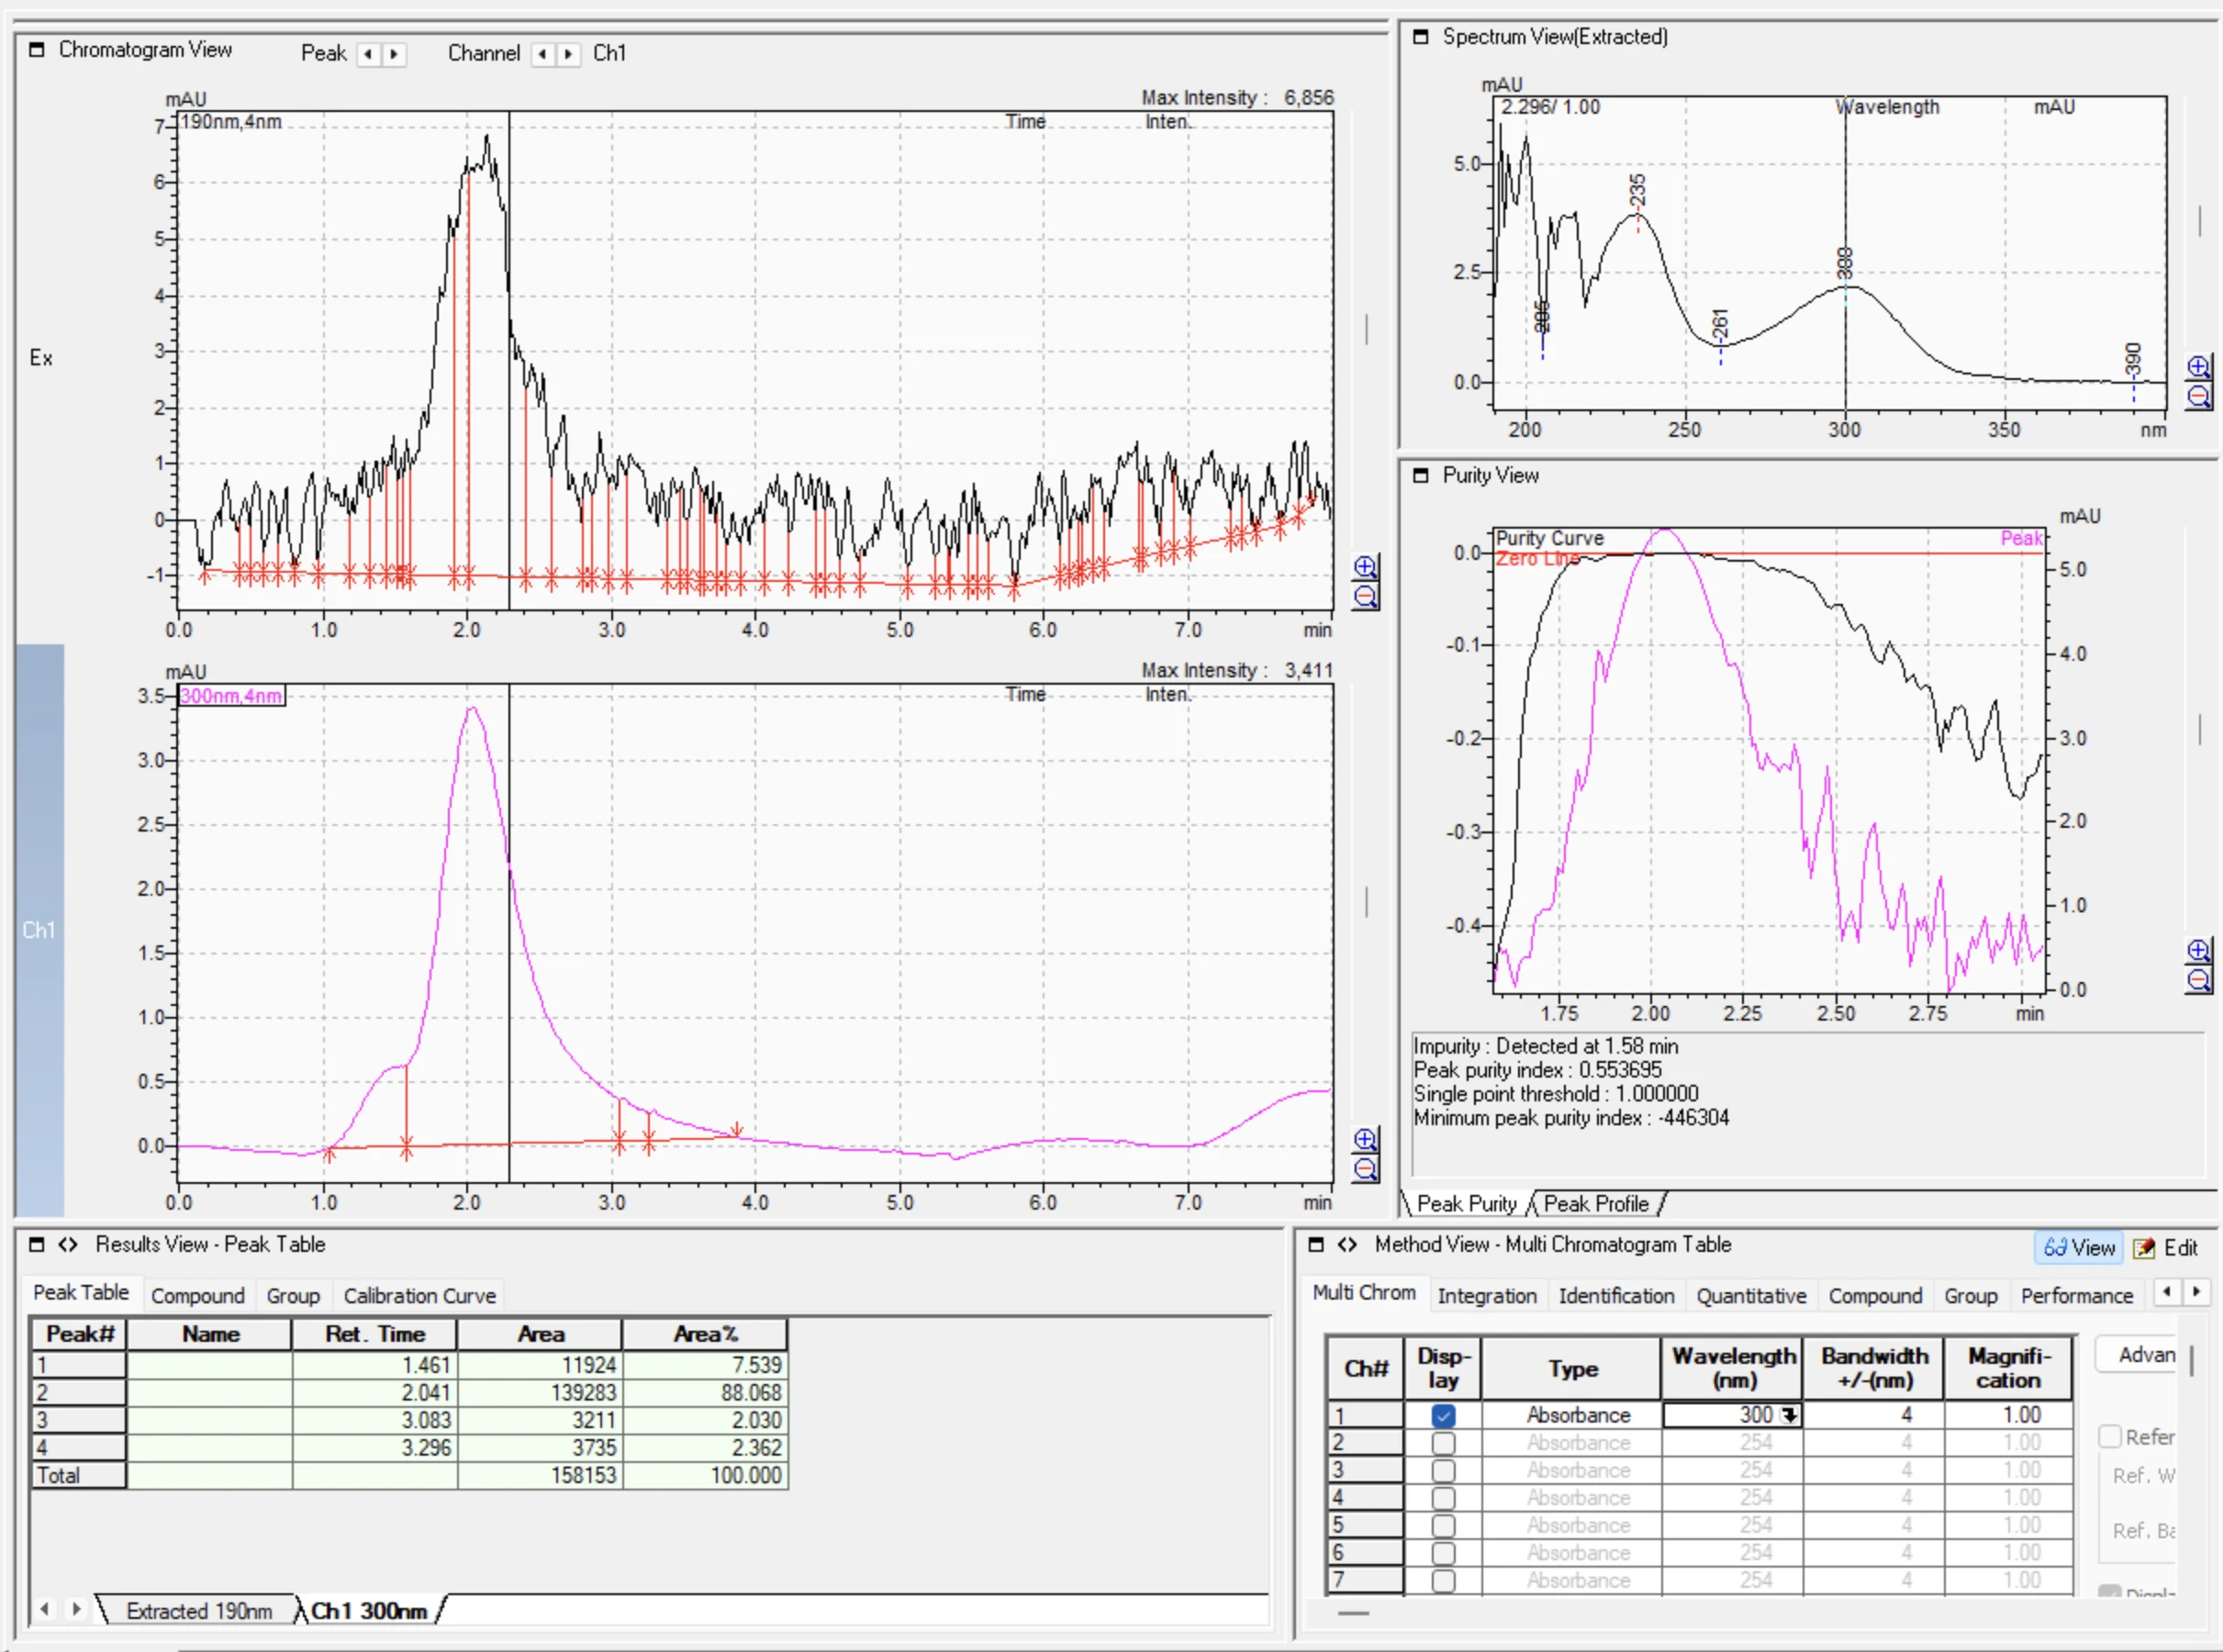Zoom out on the 190nm chromatogram
The height and width of the screenshot is (1652, 2223).
[x=1365, y=598]
